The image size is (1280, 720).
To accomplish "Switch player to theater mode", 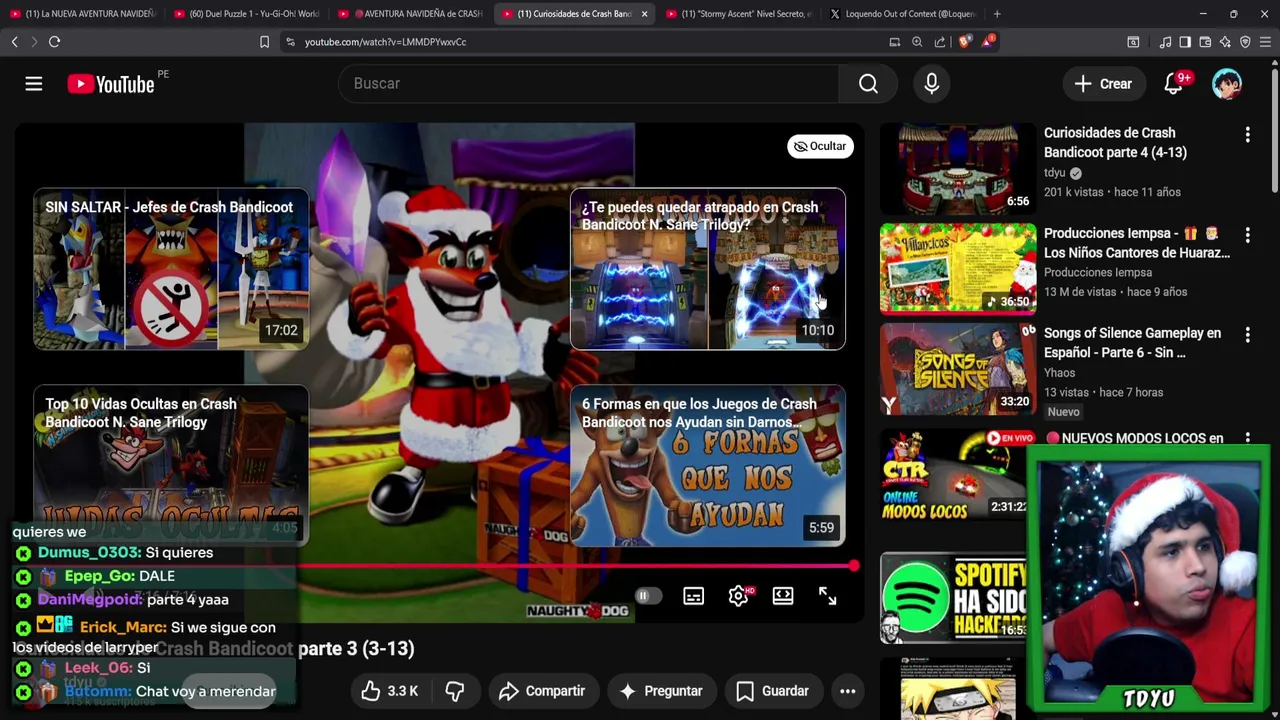I will pos(783,596).
